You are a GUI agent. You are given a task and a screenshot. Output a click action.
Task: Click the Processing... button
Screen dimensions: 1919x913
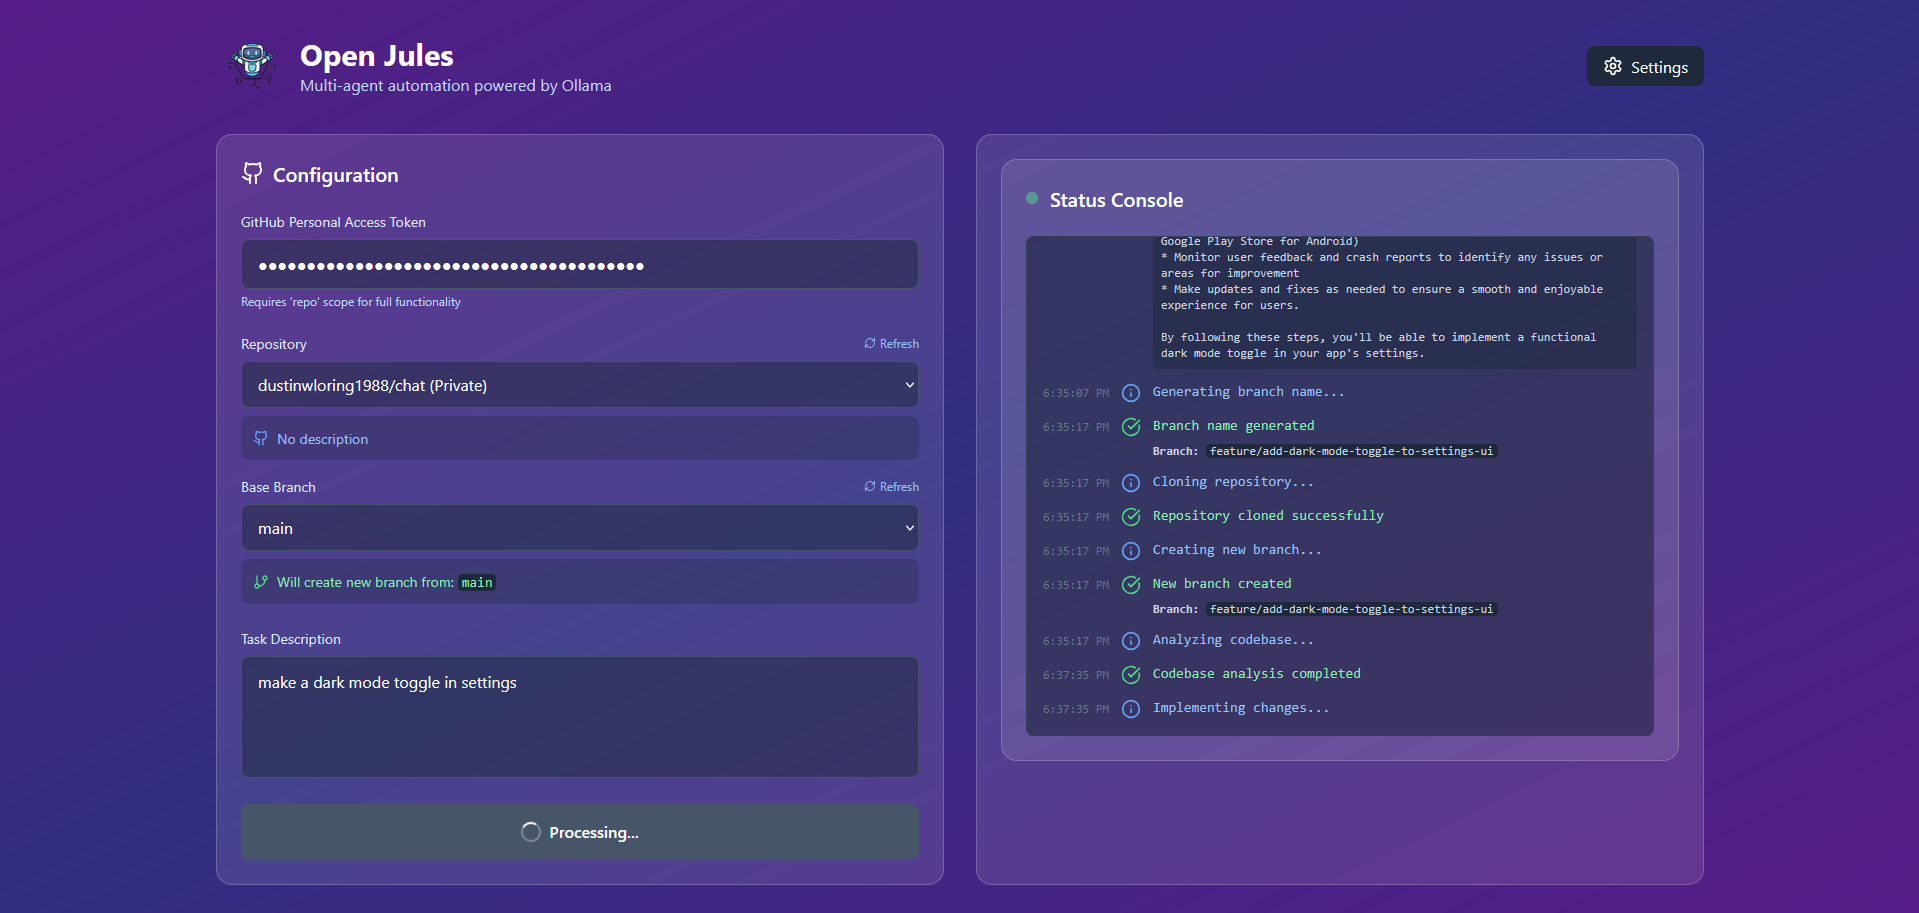pos(580,832)
